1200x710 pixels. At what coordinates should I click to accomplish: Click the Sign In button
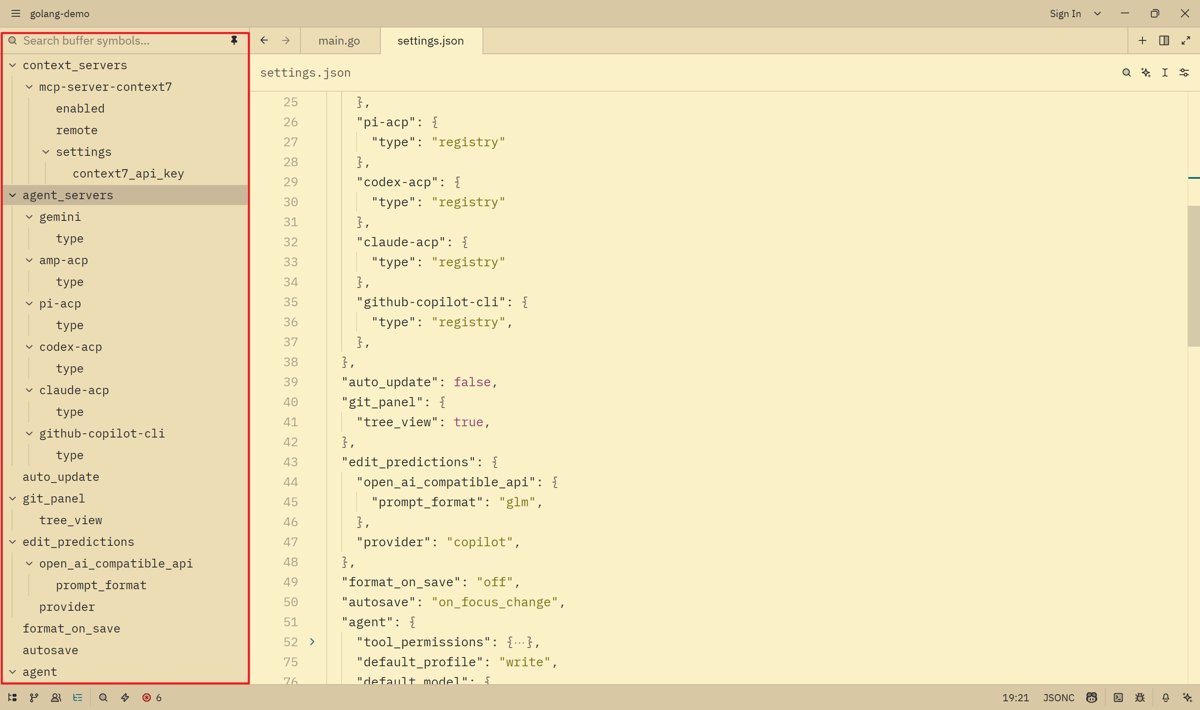(x=1065, y=14)
